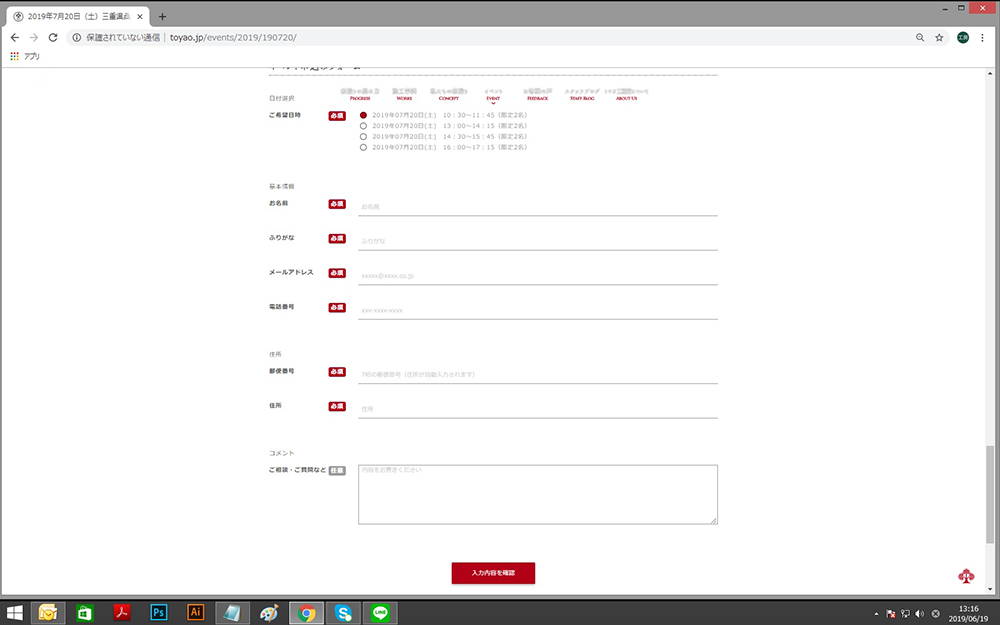Image resolution: width=1000 pixels, height=625 pixels.
Task: Click the メールアドレス email input field
Action: click(x=537, y=275)
